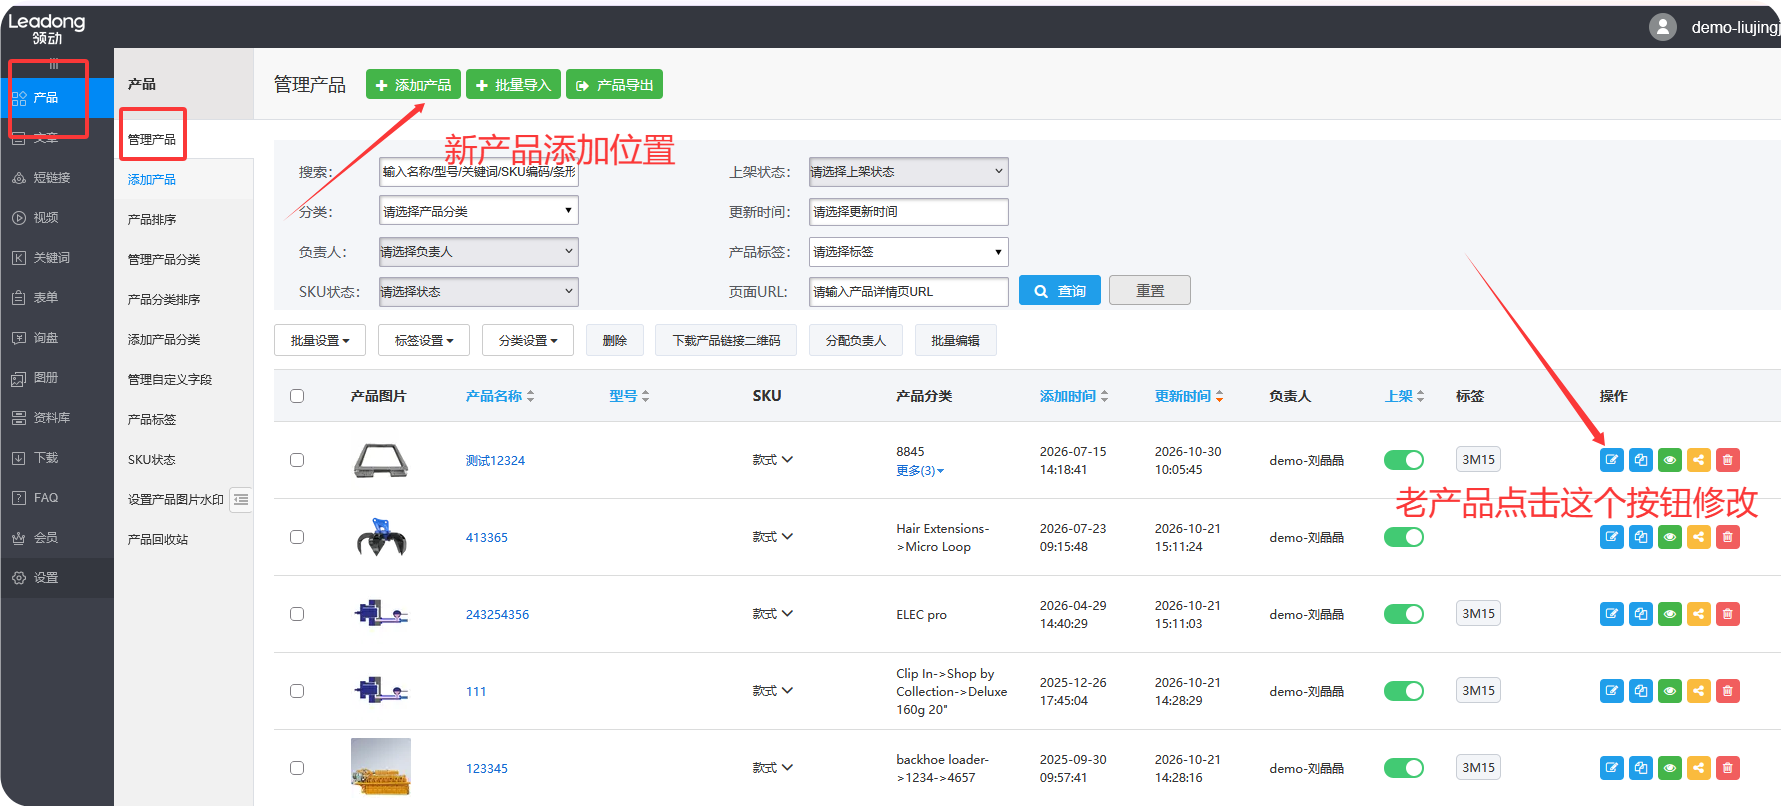Open the 批量设置 dropdown button
The height and width of the screenshot is (806, 1781).
[320, 341]
